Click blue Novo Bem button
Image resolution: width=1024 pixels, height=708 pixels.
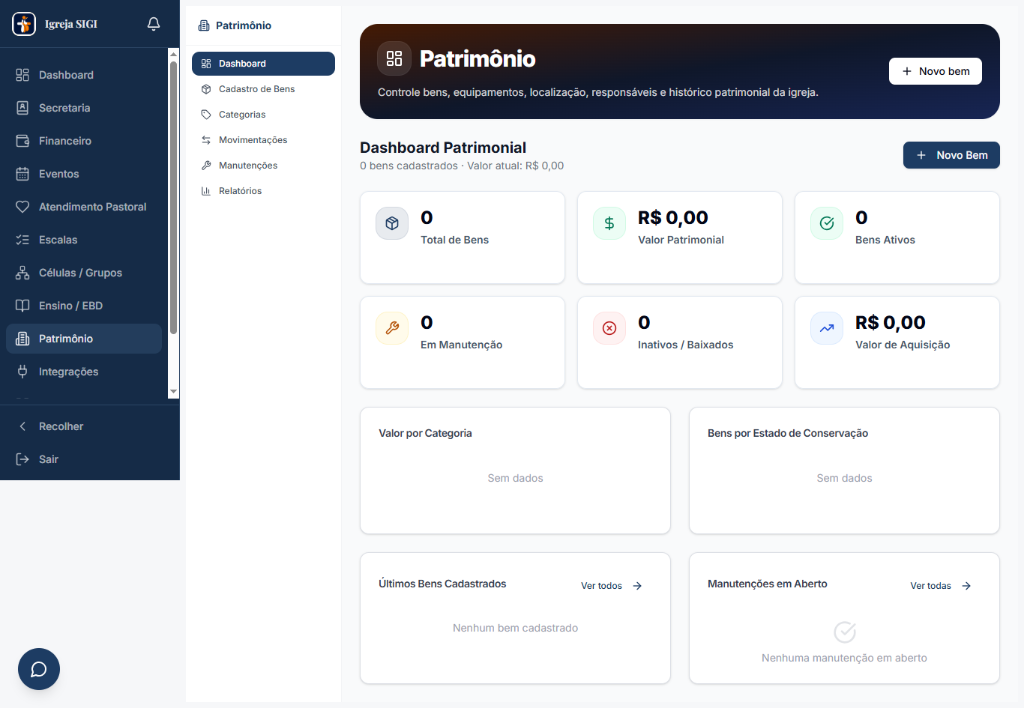pyautogui.click(x=951, y=155)
